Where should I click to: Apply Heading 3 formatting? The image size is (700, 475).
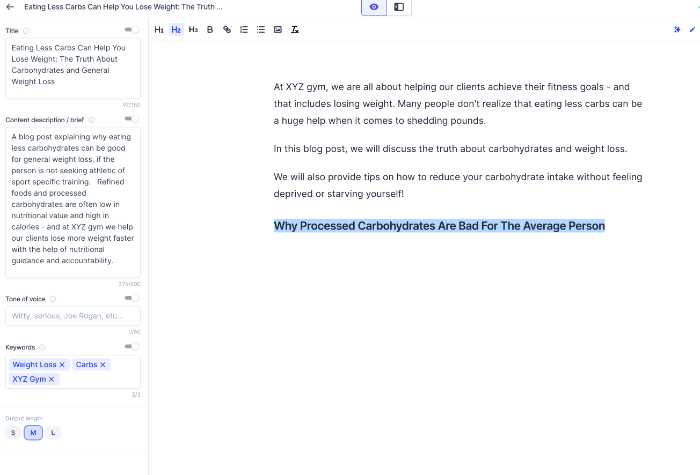tap(193, 30)
